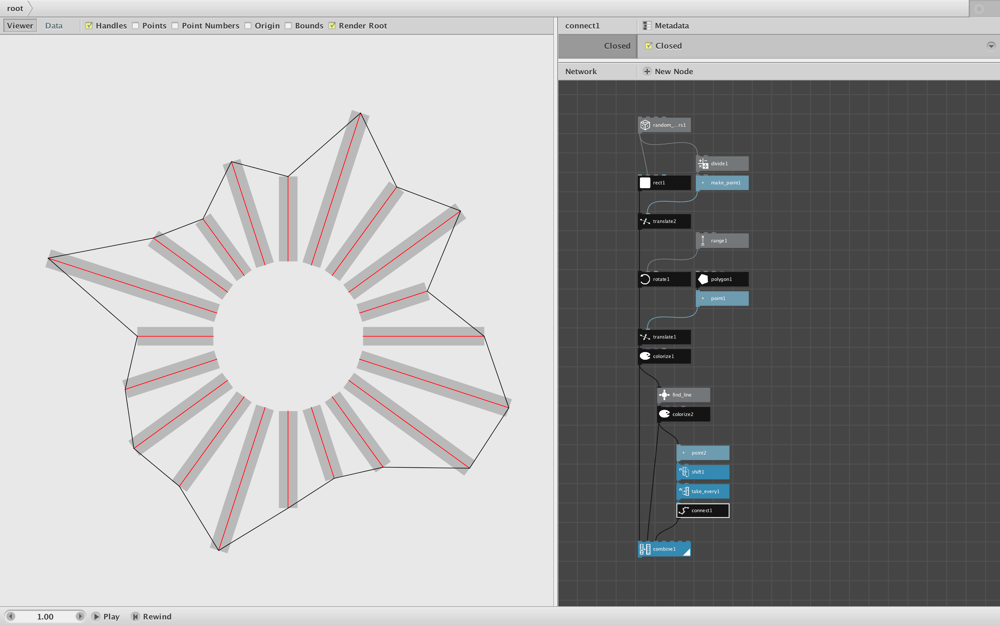Switch to the Data tab

click(54, 26)
